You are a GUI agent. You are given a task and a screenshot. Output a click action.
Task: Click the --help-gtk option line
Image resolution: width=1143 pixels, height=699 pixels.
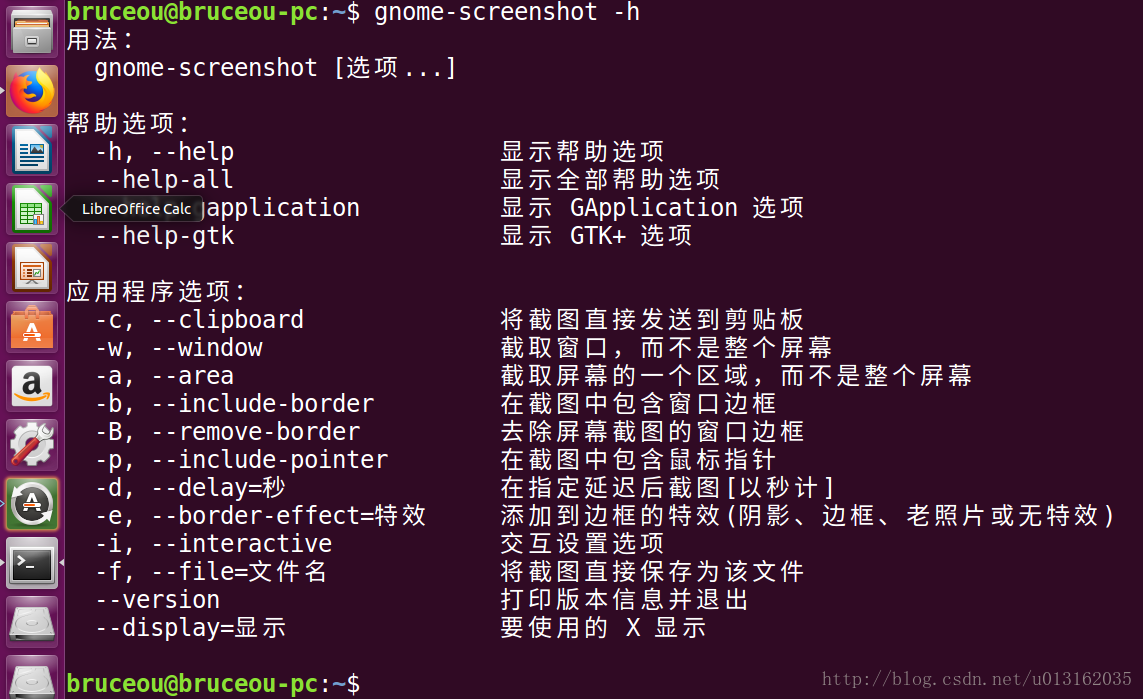165,236
